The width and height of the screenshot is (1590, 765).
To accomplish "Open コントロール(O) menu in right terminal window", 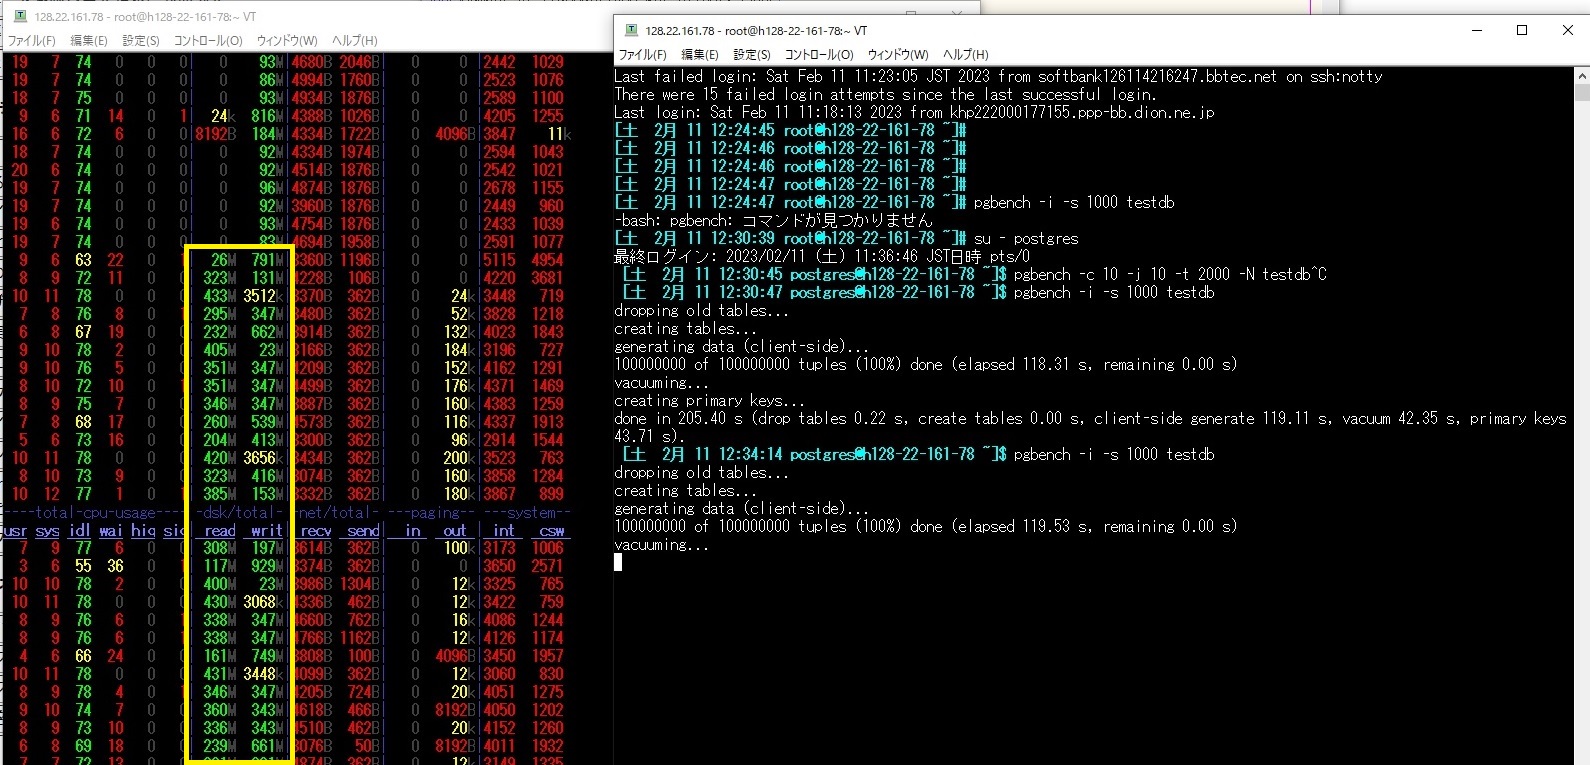I will pos(818,55).
